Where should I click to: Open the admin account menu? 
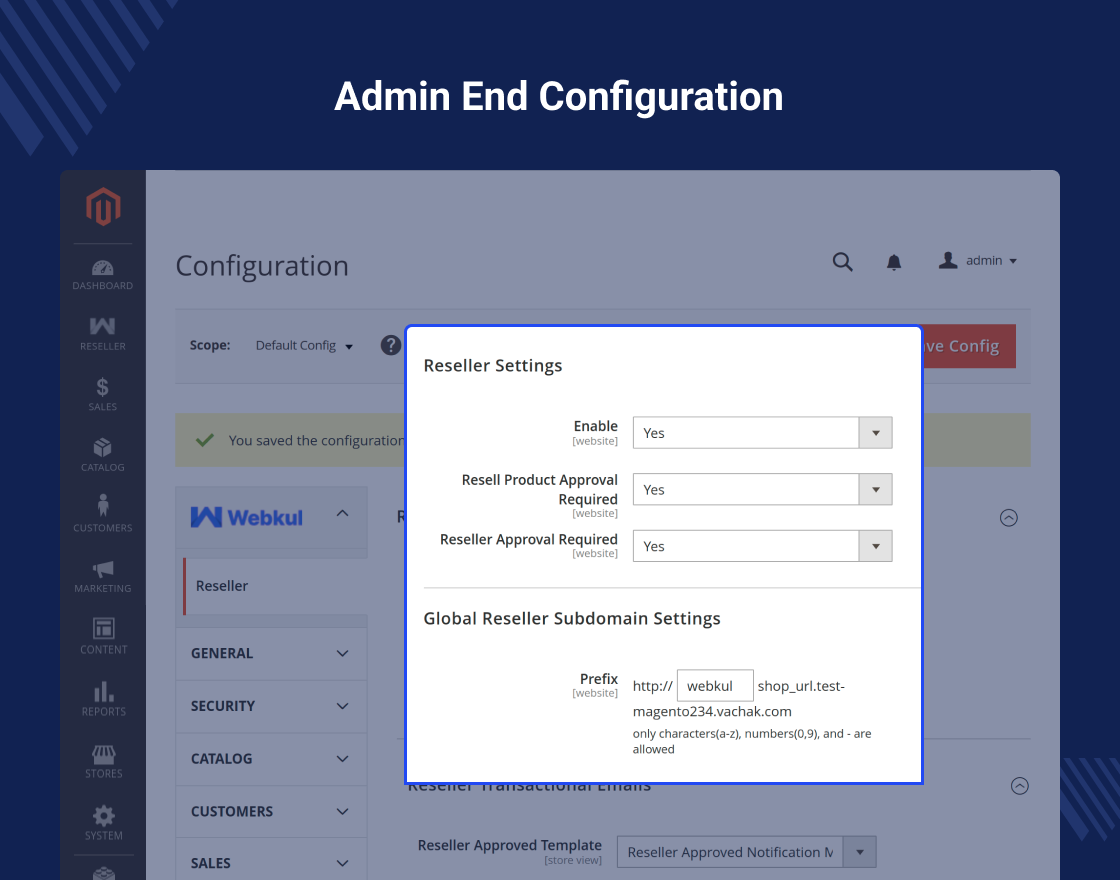tap(977, 261)
